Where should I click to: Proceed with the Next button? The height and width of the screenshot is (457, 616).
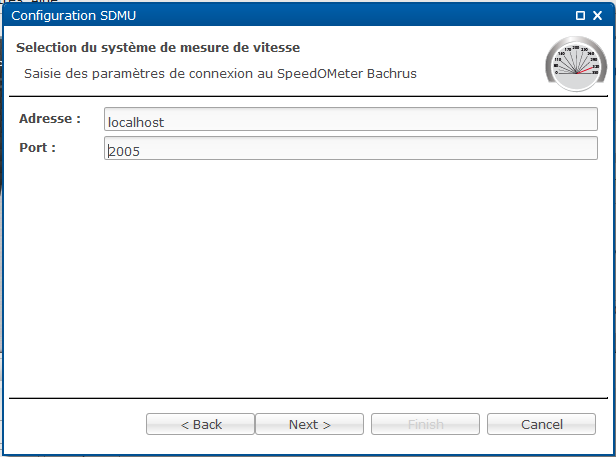tap(310, 424)
